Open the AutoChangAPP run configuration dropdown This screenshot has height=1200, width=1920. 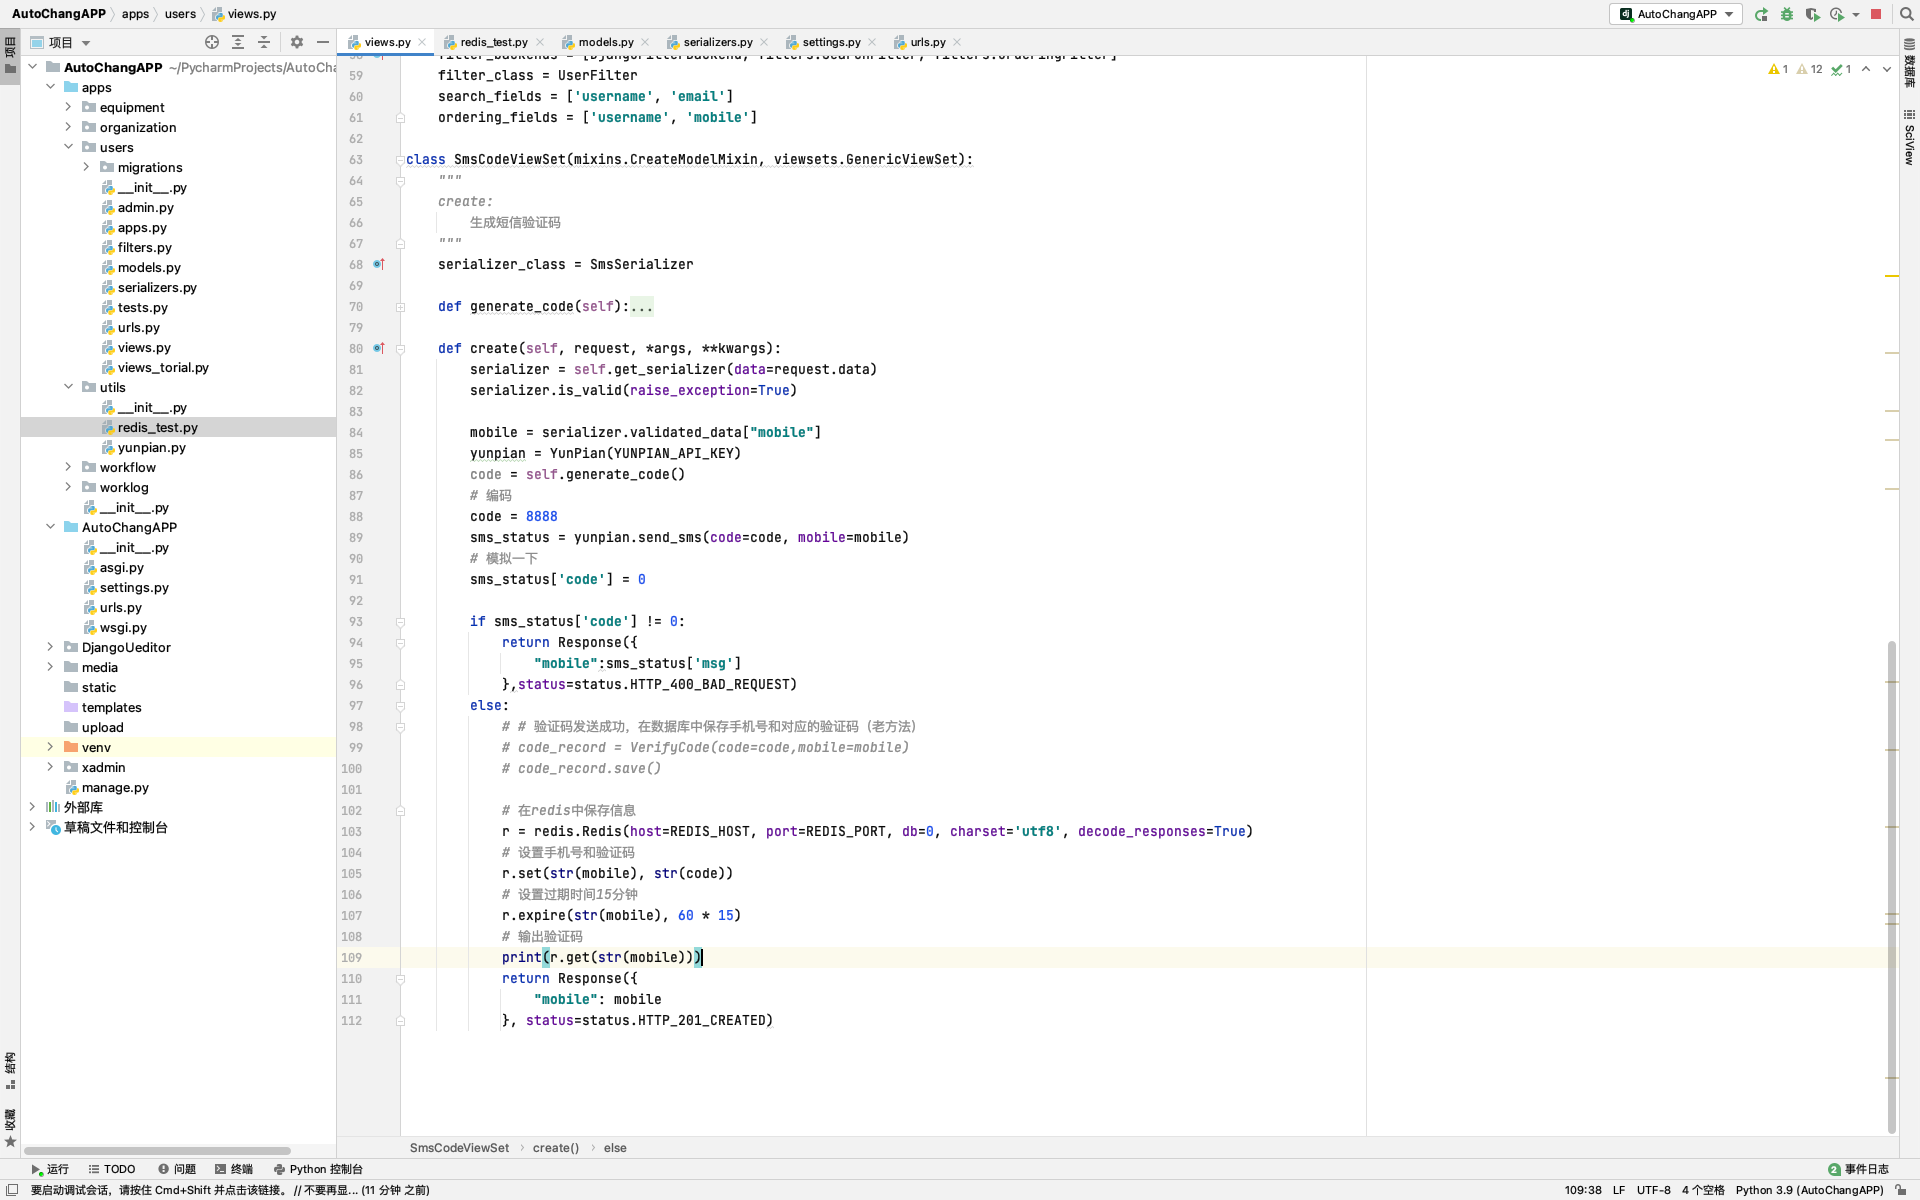pyautogui.click(x=1676, y=14)
